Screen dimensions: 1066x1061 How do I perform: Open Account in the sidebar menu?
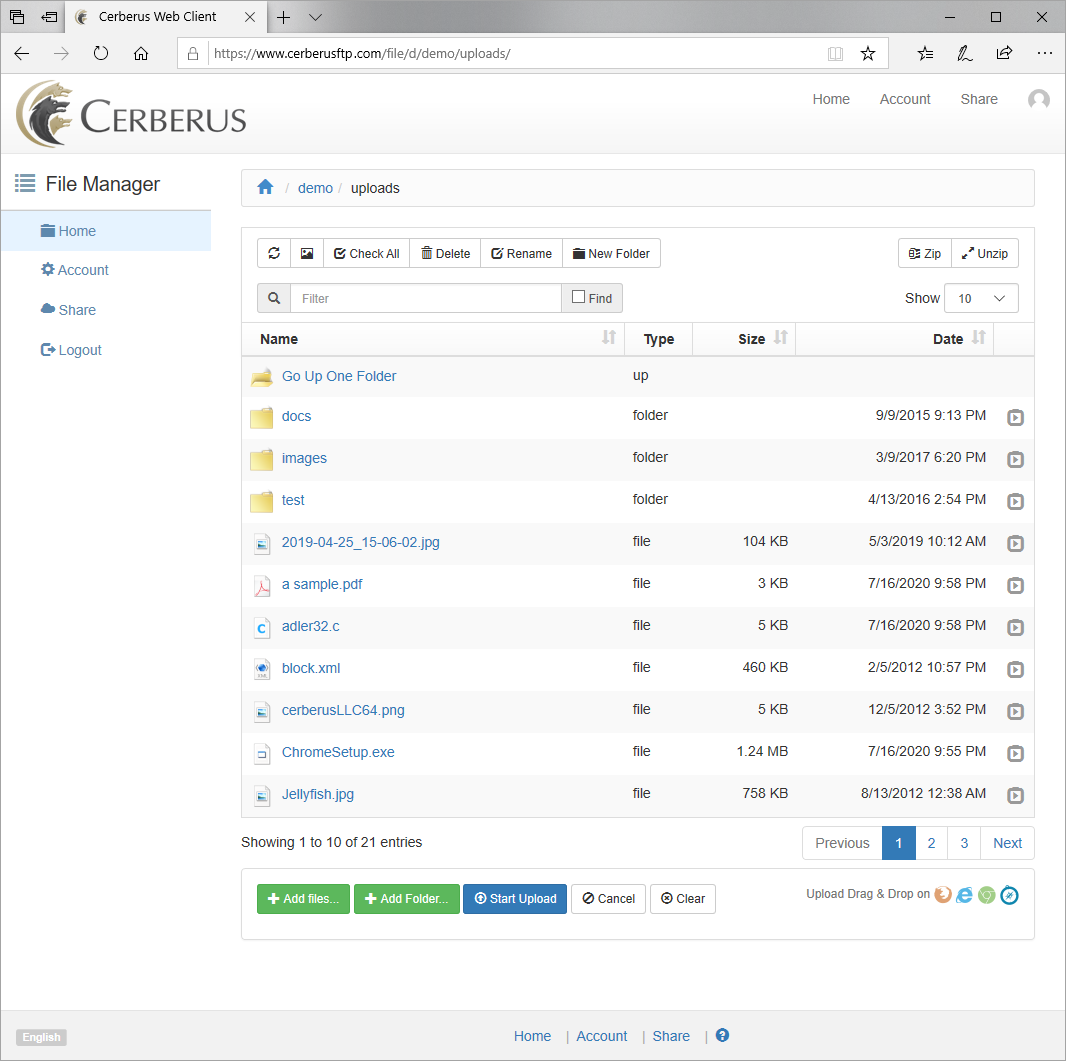83,271
